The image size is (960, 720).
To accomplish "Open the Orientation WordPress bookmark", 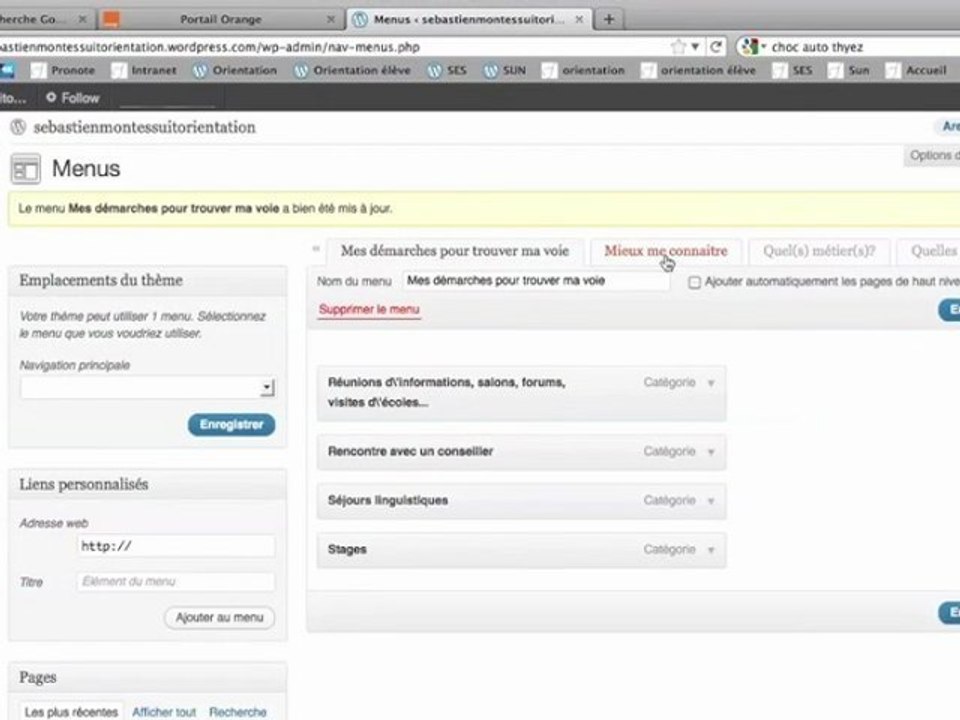I will pos(235,70).
